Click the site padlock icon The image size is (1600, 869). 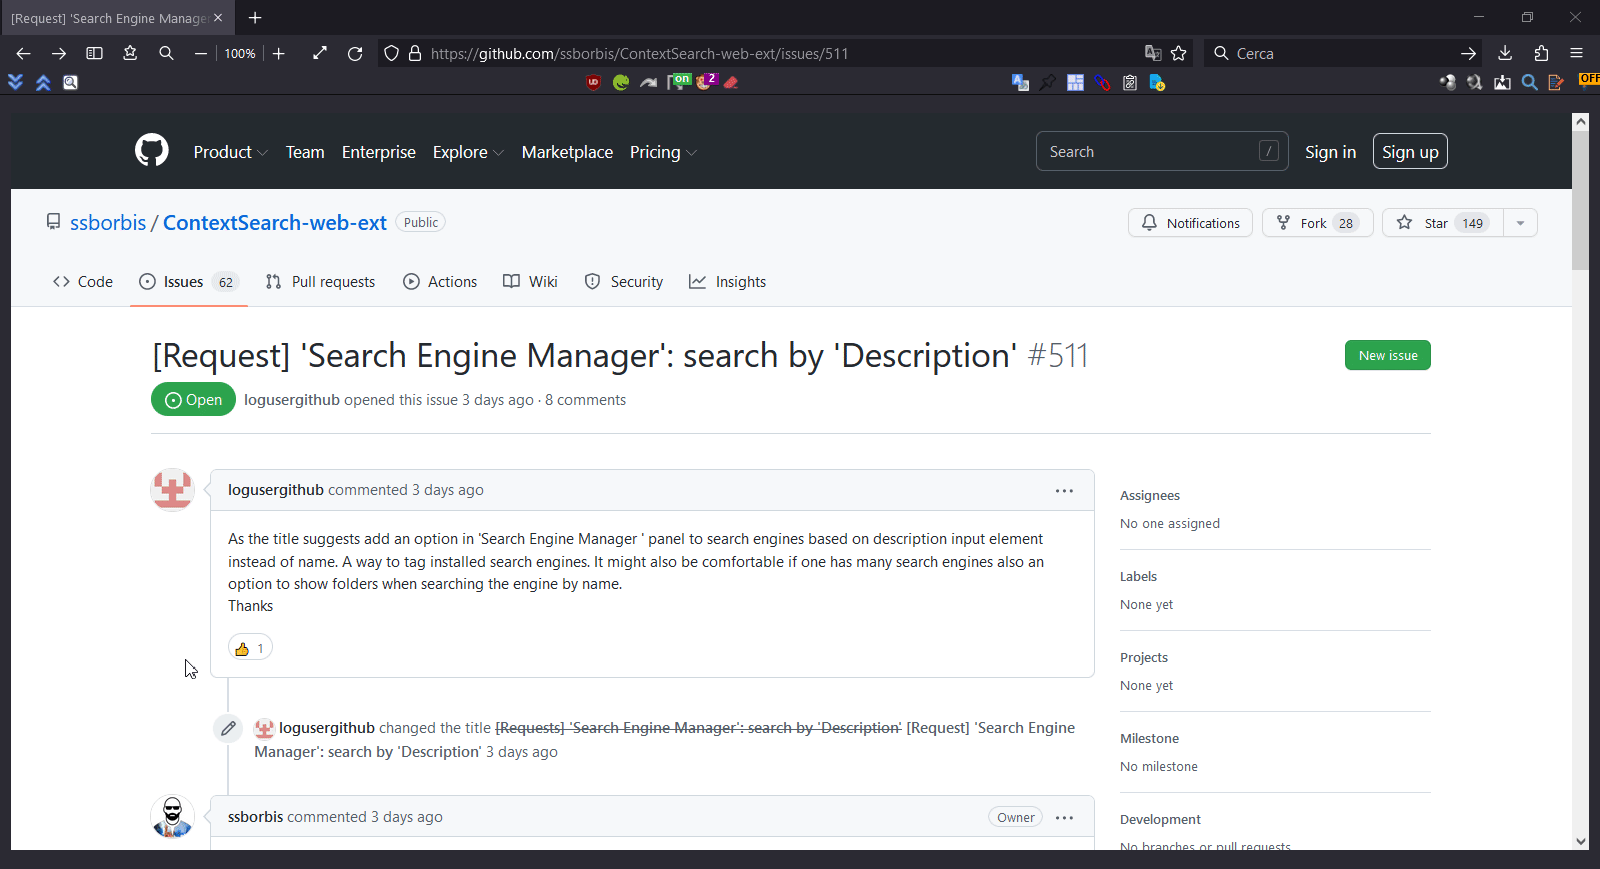[x=415, y=53]
